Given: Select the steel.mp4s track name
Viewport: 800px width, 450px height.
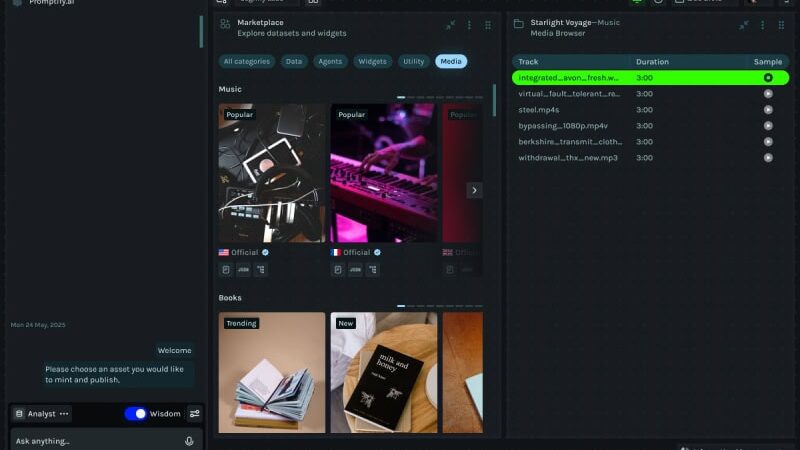Looking at the screenshot, I should click(x=539, y=110).
